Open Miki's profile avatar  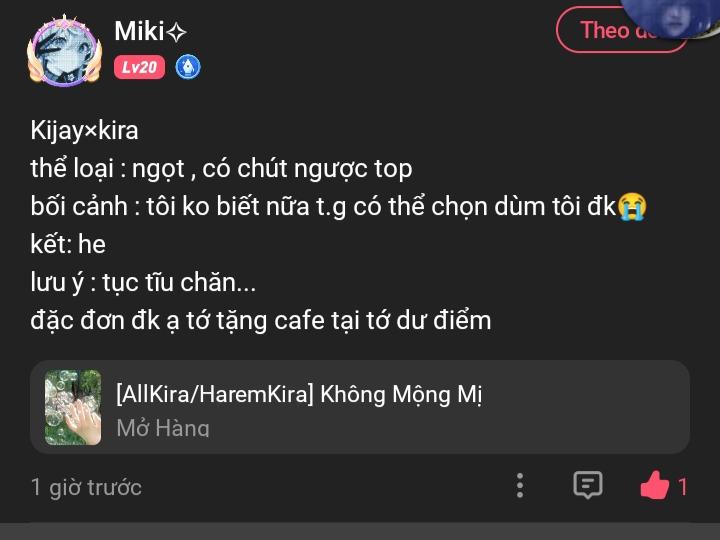coord(65,50)
